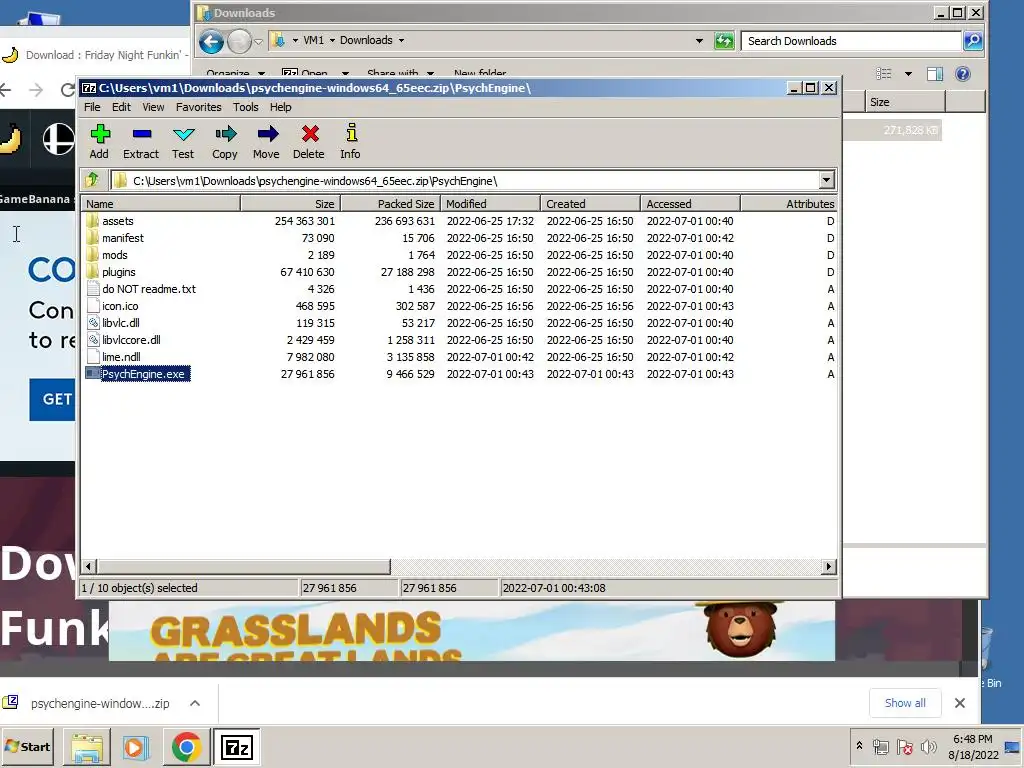
Task: Open the Help menu in 7-Zip
Action: [281, 107]
